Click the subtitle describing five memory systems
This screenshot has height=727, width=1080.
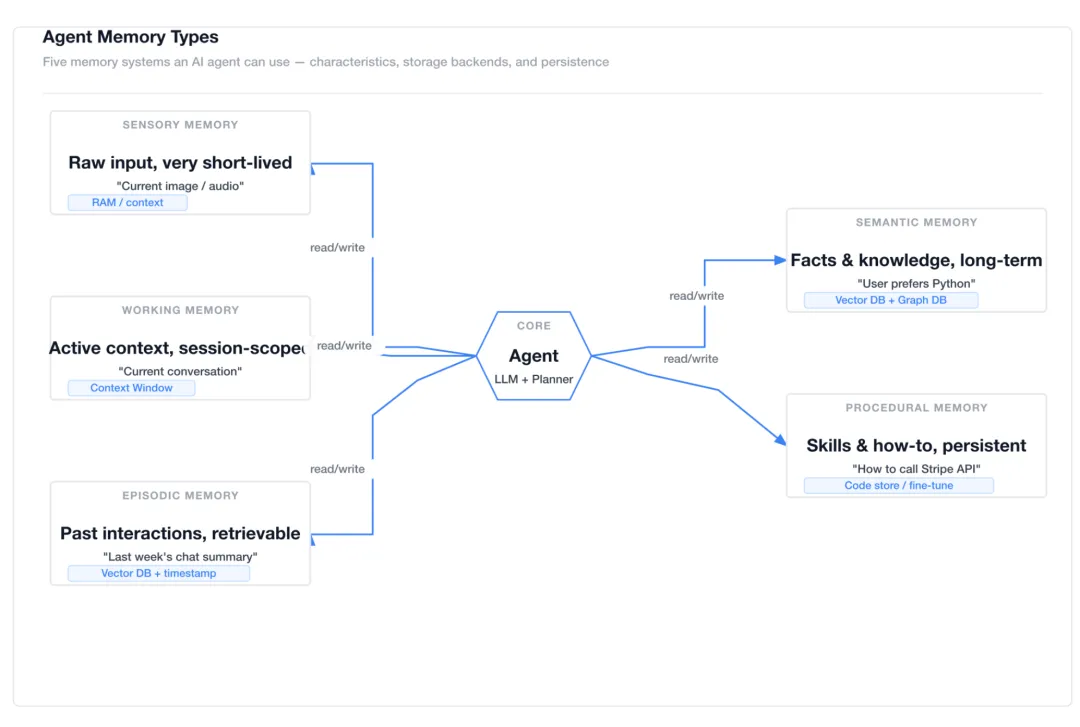[325, 62]
